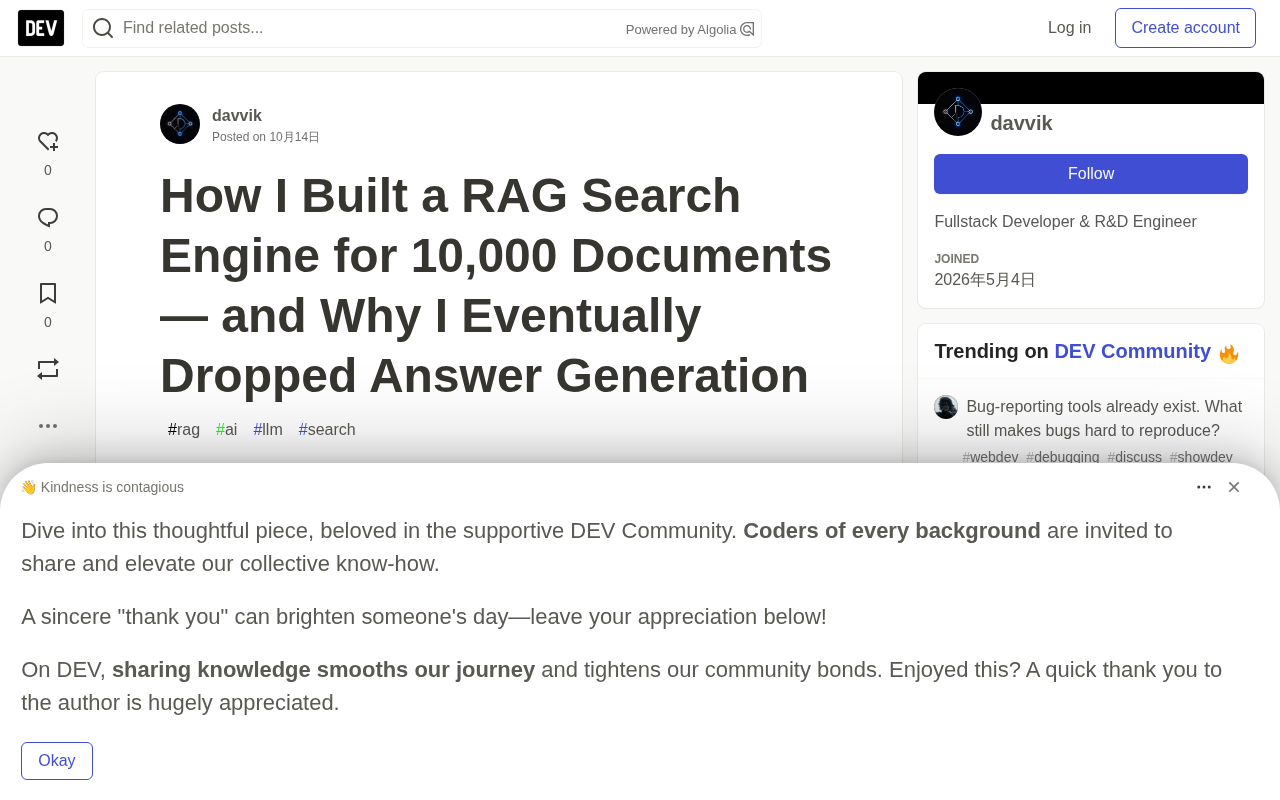
Task: Open the #llm tag
Action: pos(268,430)
